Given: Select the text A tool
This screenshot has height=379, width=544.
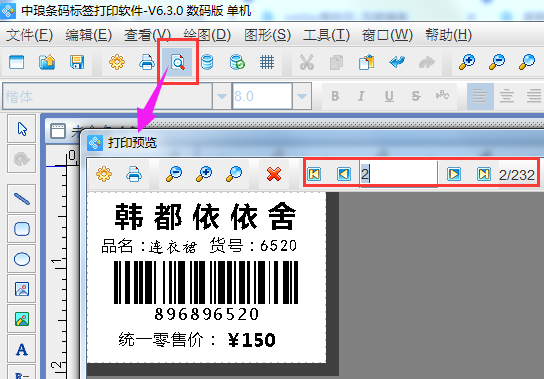Looking at the screenshot, I should point(22,349).
